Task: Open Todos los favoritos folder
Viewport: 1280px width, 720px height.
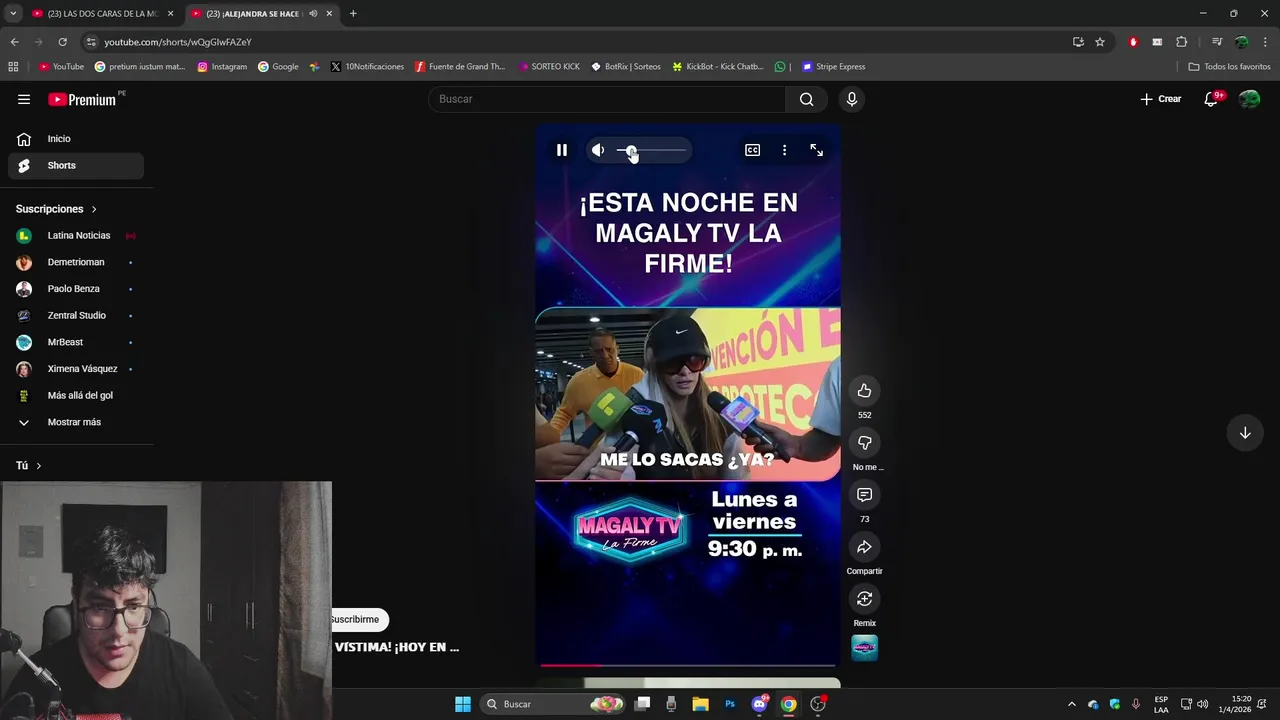Action: 1230,67
